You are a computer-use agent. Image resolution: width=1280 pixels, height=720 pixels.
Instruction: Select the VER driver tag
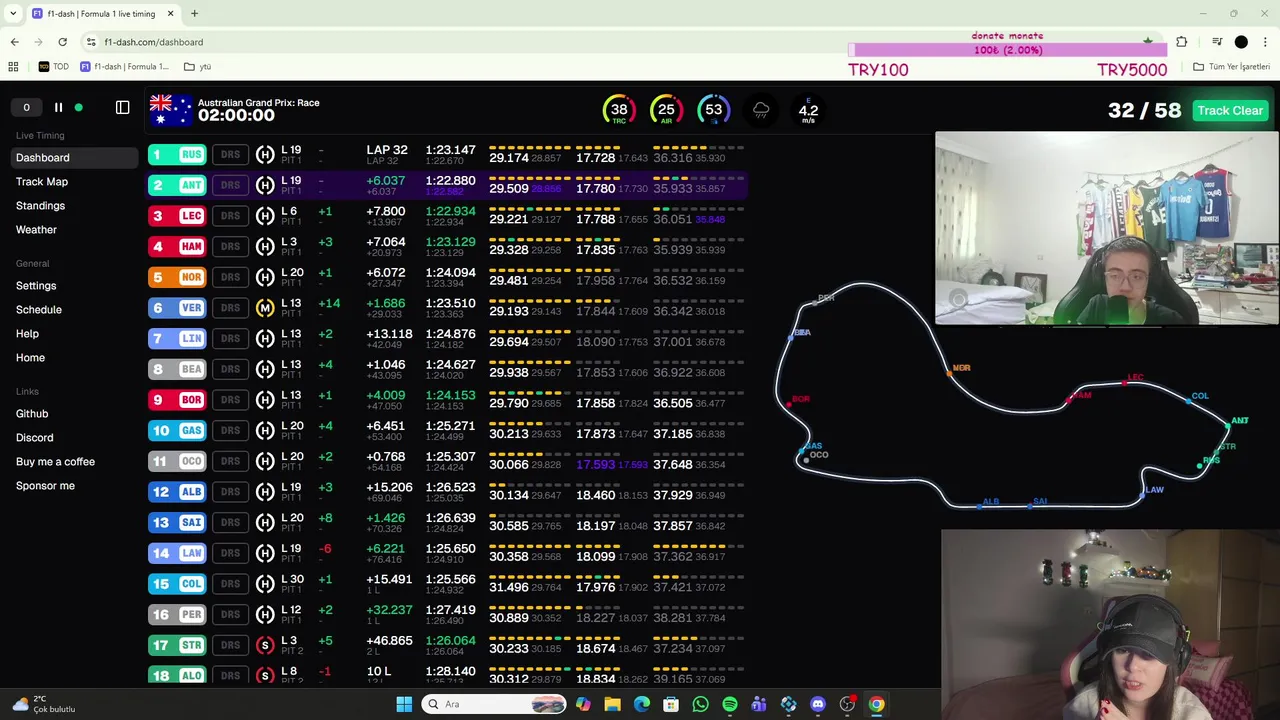tap(178, 307)
